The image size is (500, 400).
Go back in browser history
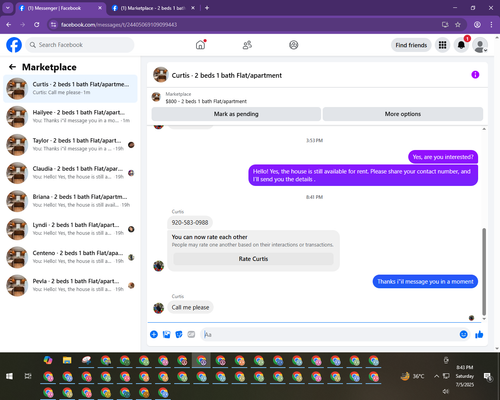pos(9,25)
